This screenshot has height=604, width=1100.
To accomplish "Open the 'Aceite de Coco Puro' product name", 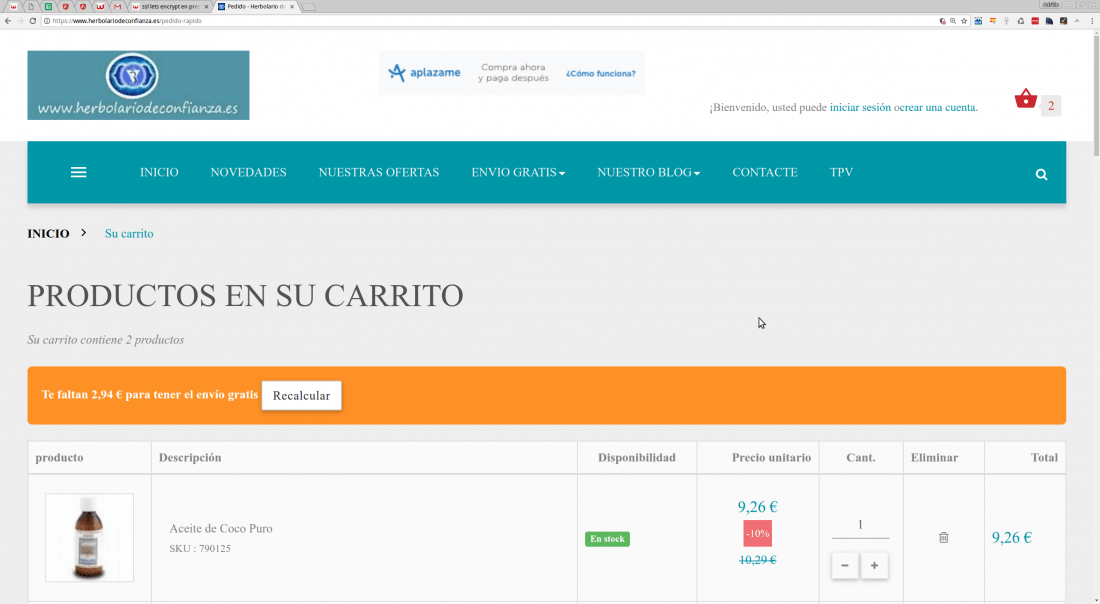I will tap(221, 529).
